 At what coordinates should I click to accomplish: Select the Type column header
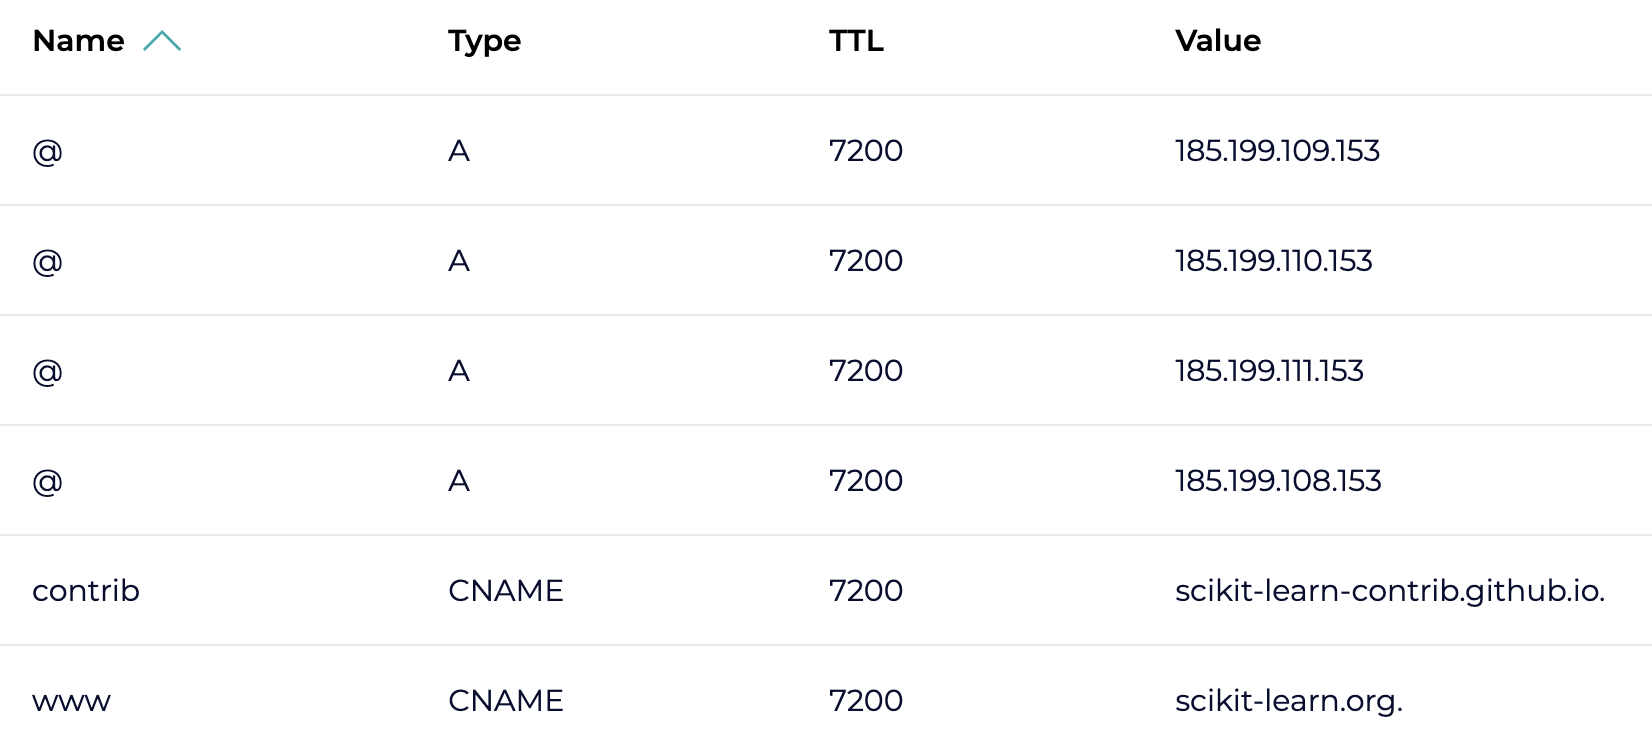[485, 42]
